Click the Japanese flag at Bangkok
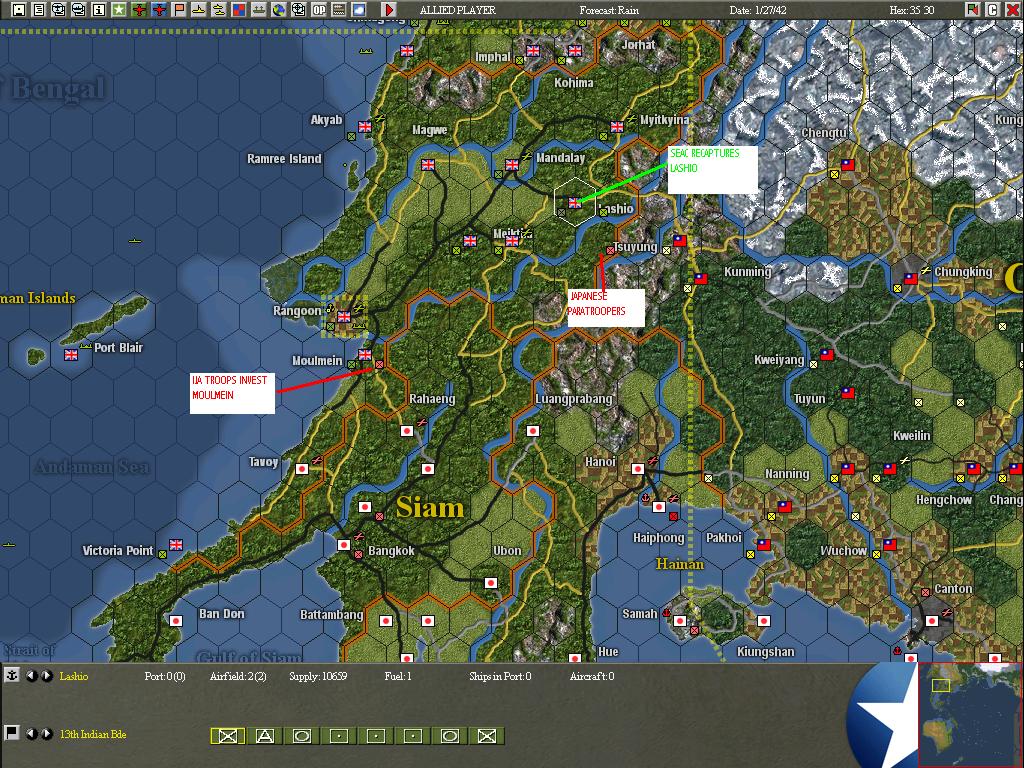This screenshot has height=768, width=1024. (x=344, y=545)
